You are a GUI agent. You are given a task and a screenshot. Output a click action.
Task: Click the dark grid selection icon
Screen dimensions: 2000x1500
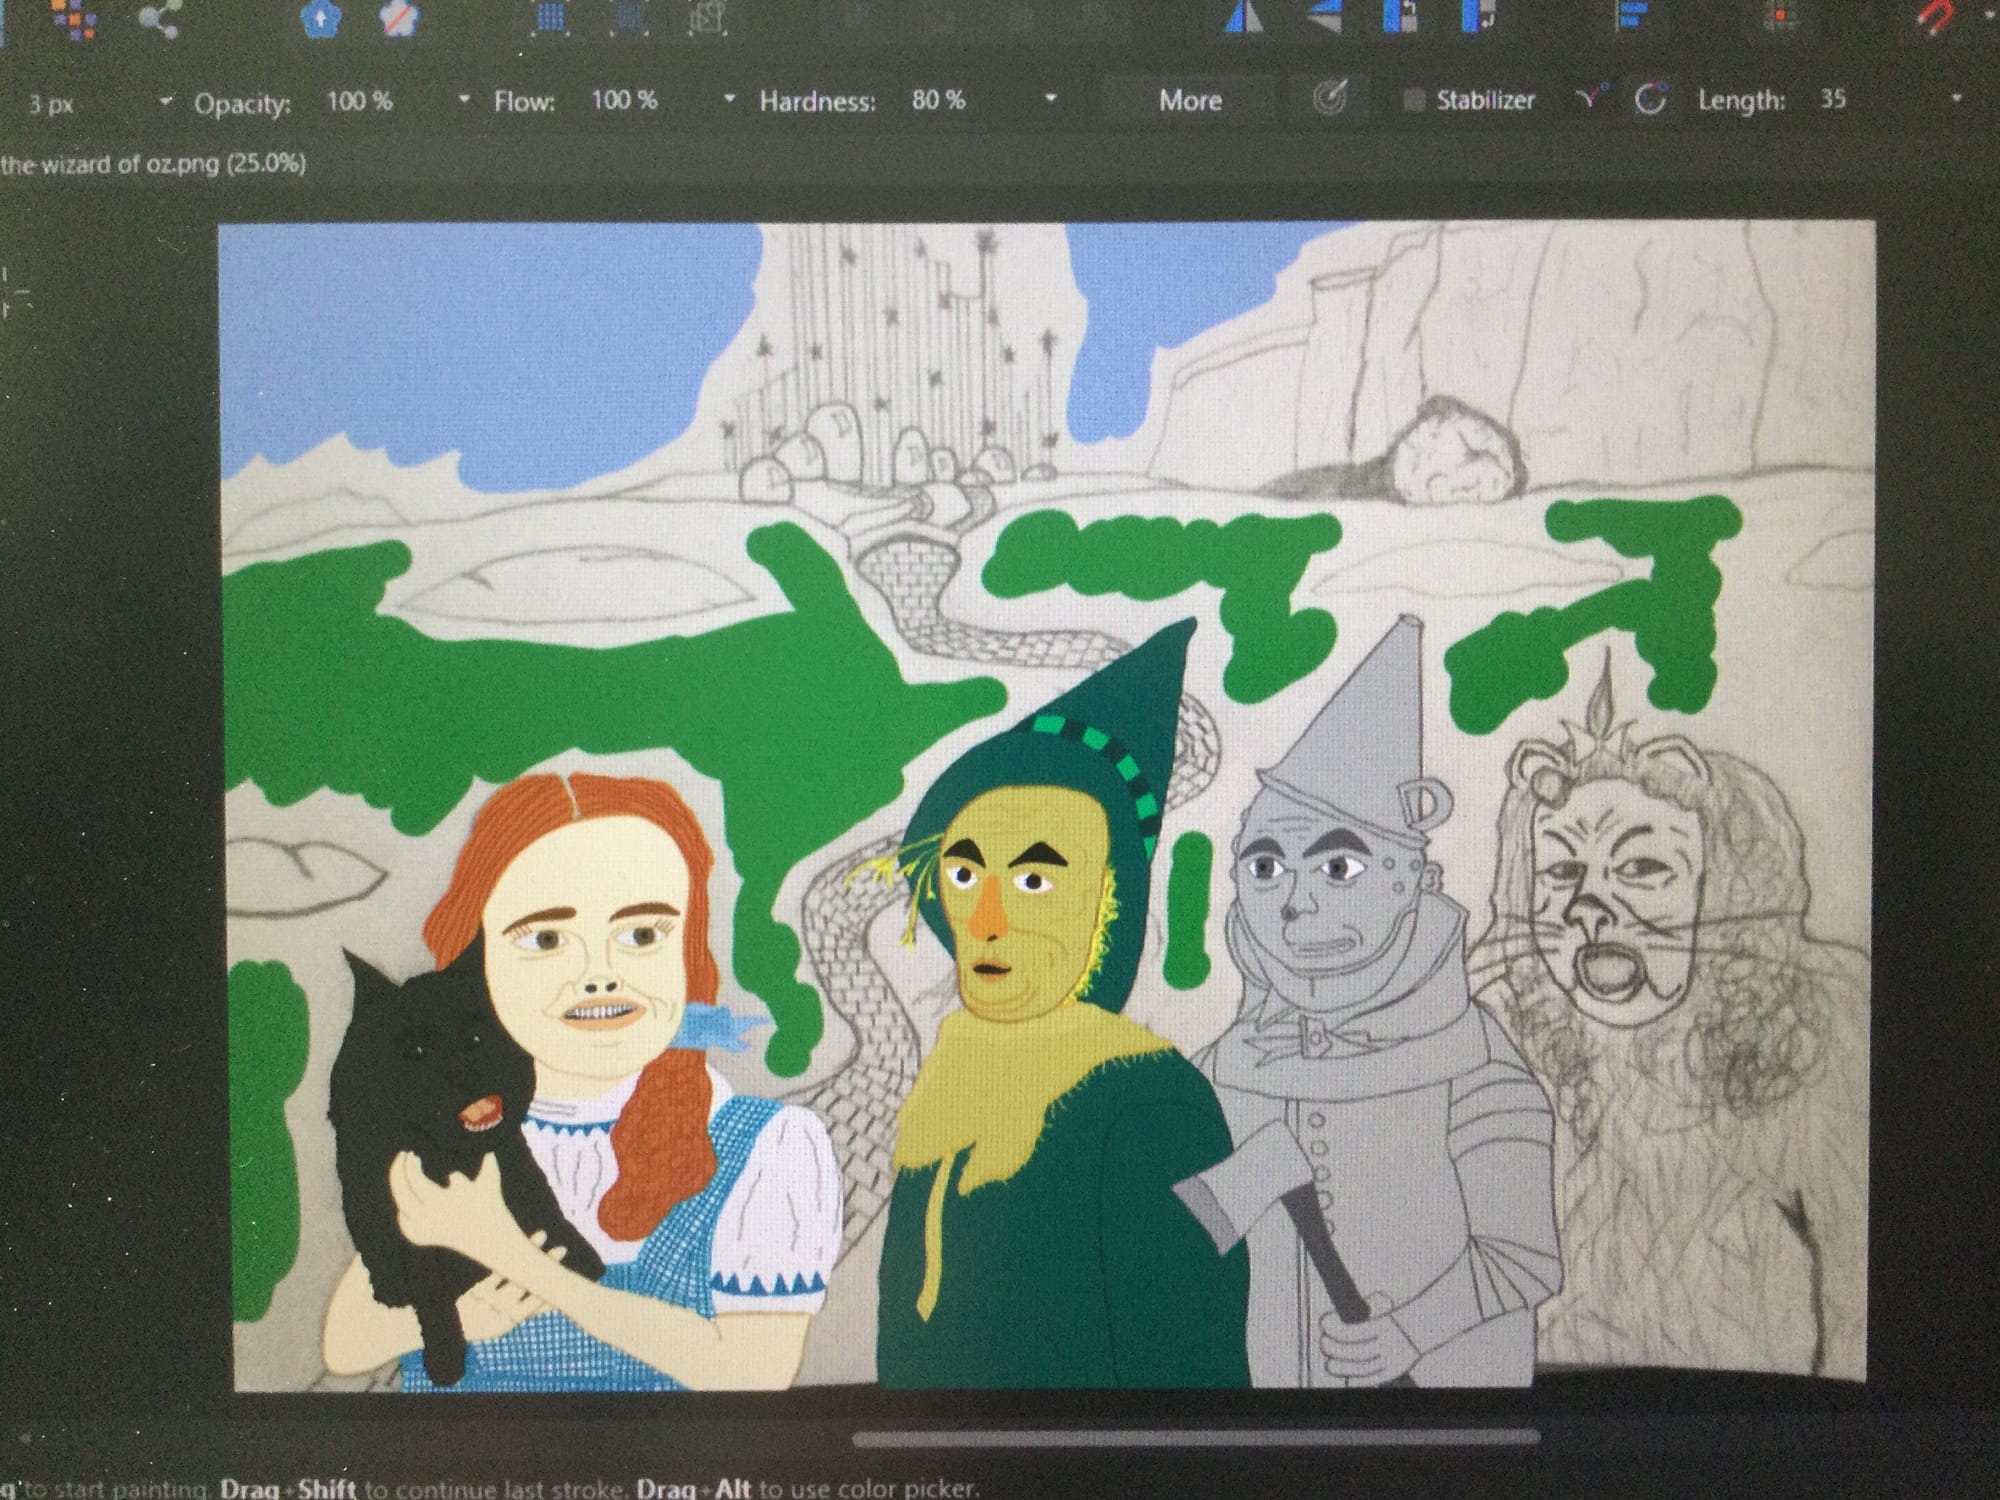click(629, 18)
